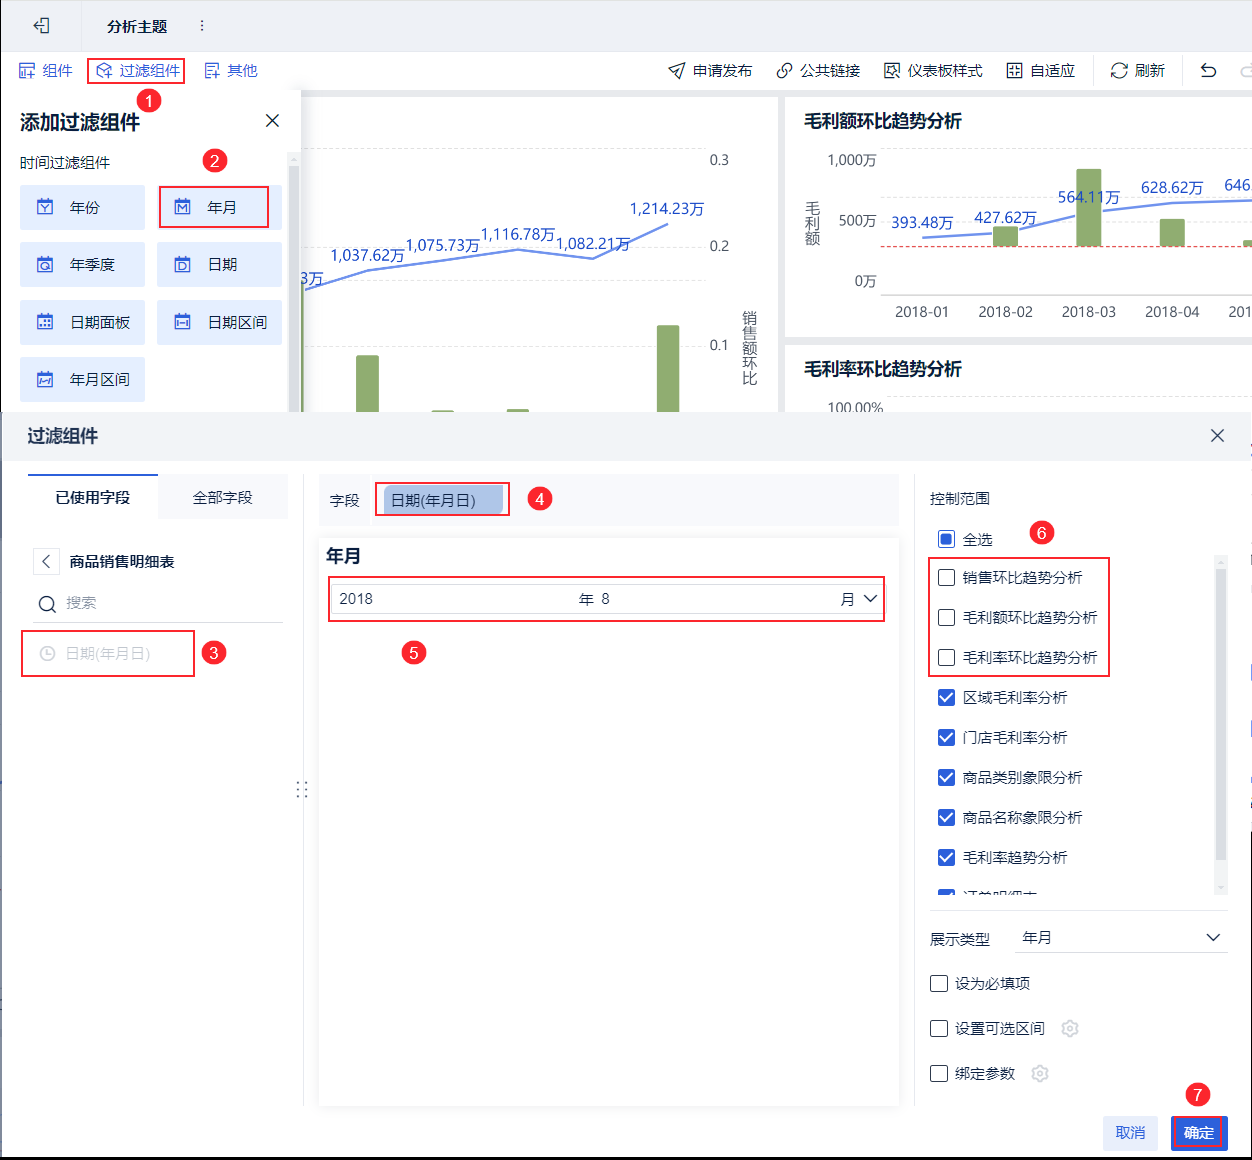Click 申请发布 in the toolbar

coord(710,71)
